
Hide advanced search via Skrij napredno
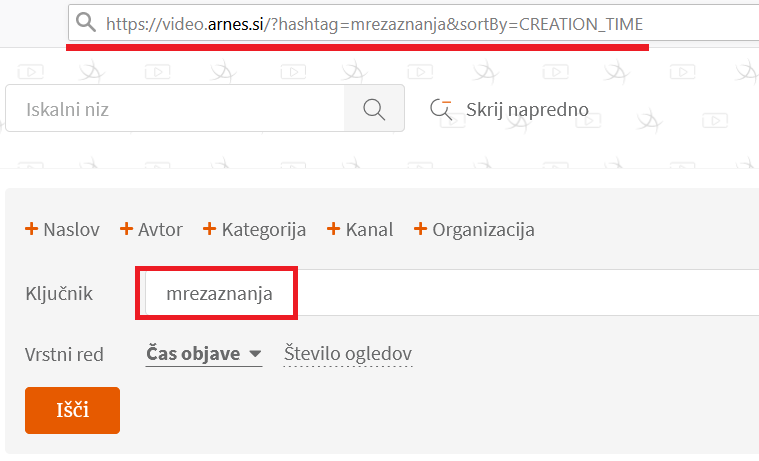coord(527,109)
